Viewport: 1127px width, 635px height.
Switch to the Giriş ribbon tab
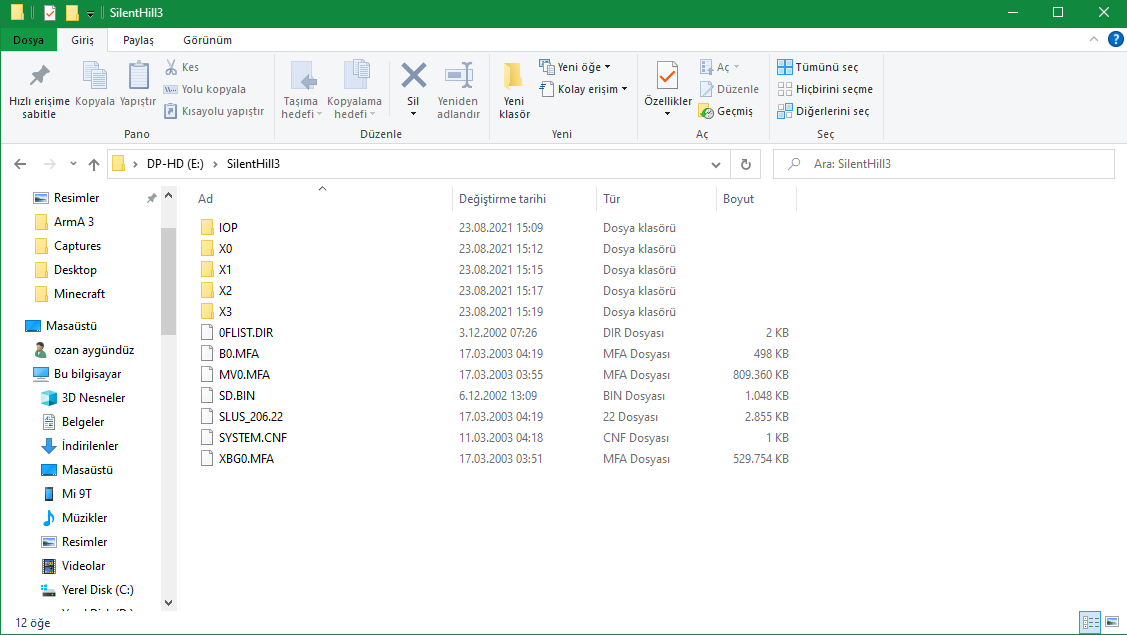click(x=82, y=40)
